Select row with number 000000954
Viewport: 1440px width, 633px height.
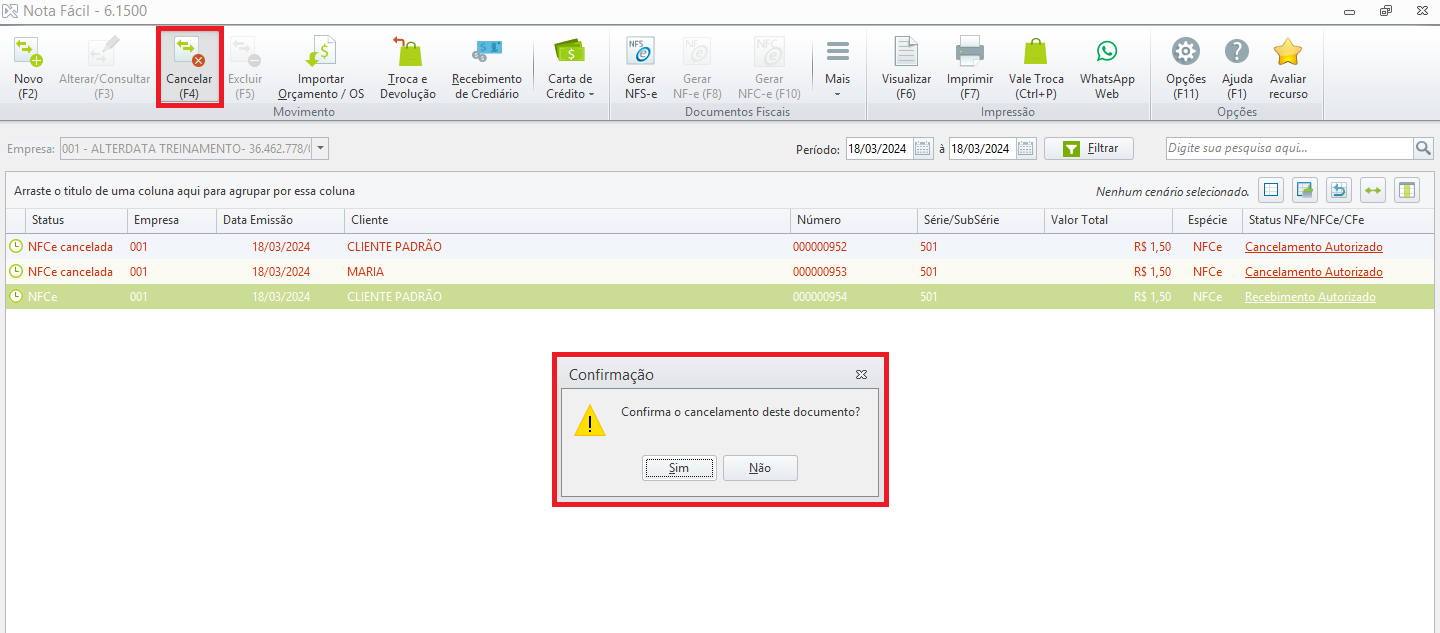tap(720, 297)
